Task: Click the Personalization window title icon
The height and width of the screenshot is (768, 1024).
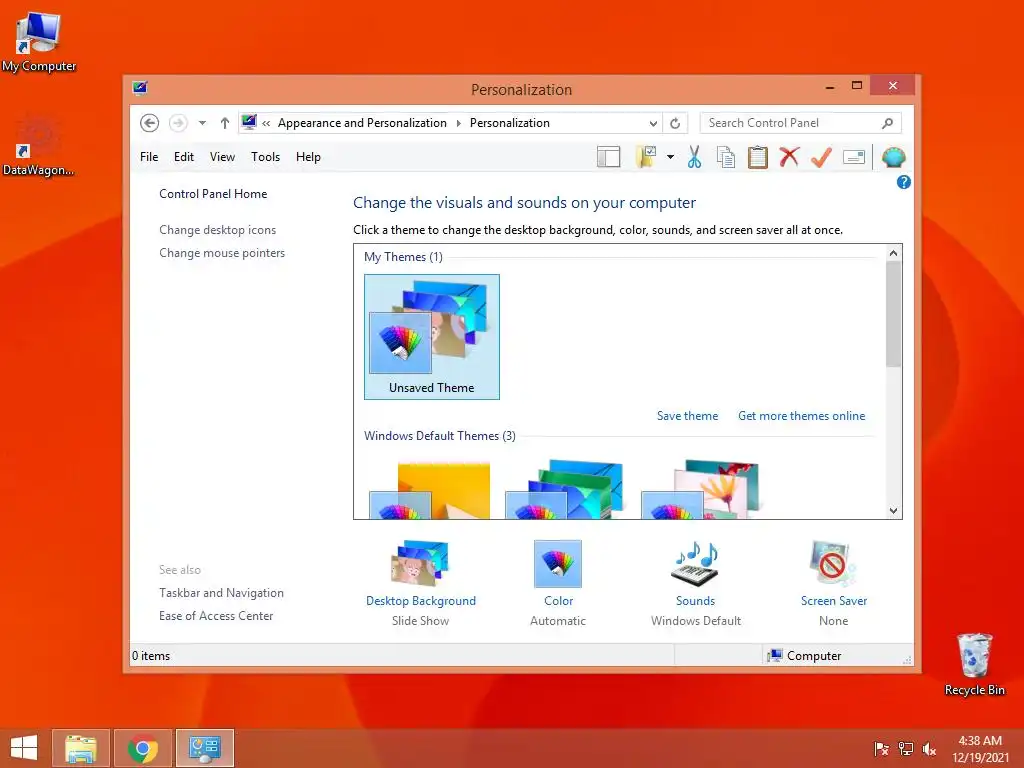Action: (140, 88)
